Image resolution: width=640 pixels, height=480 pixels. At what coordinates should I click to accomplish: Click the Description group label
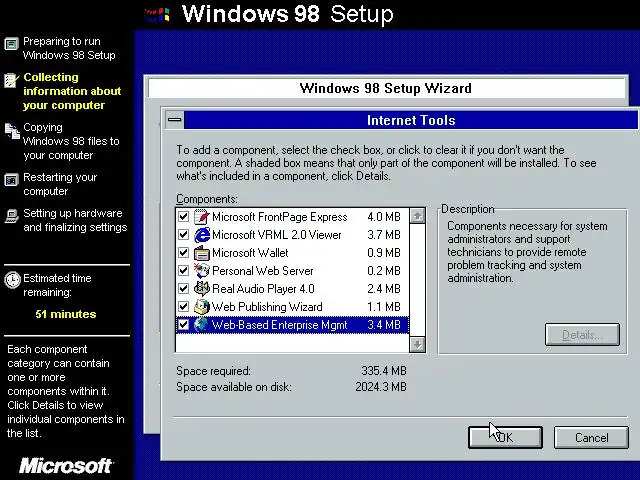coord(468,209)
